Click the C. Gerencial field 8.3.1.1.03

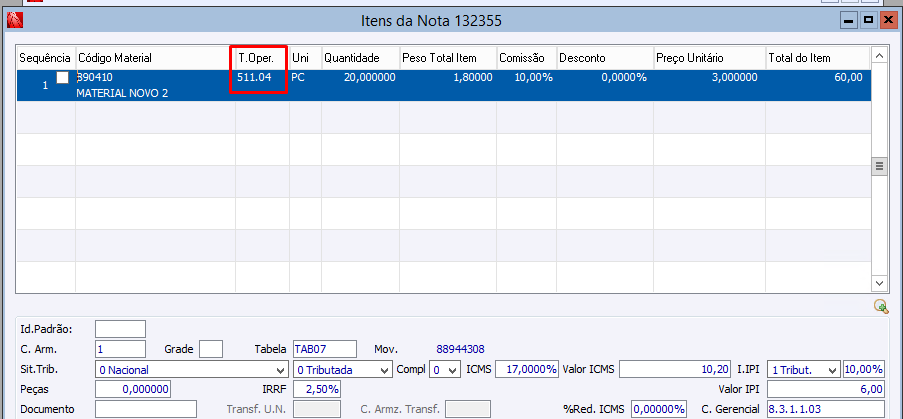click(825, 409)
